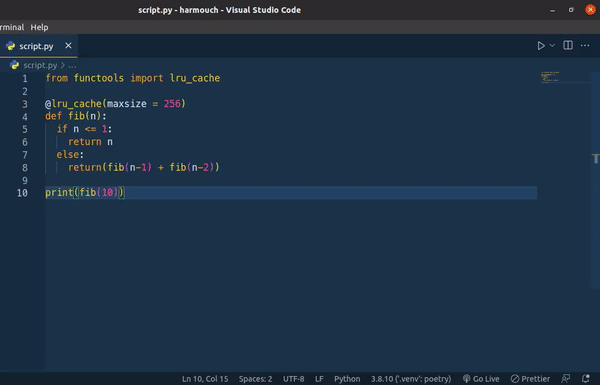The width and height of the screenshot is (600, 385).
Task: Place cursor on 'lru_cache' import text
Action: pos(195,78)
